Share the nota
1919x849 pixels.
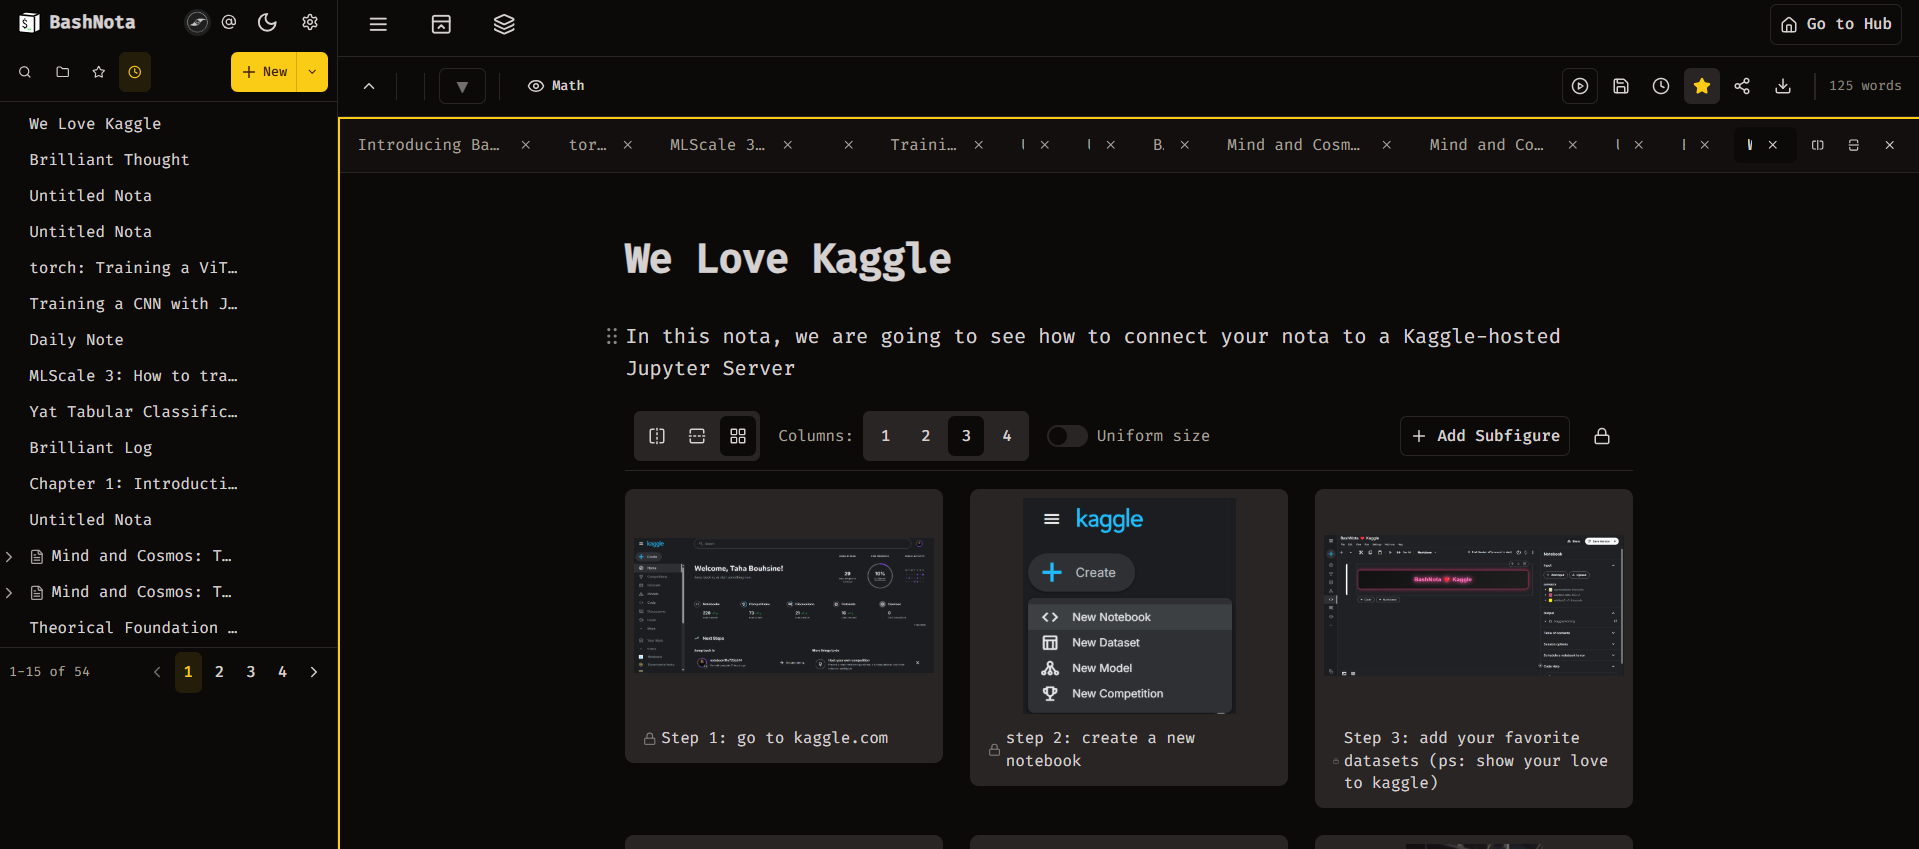(1742, 86)
